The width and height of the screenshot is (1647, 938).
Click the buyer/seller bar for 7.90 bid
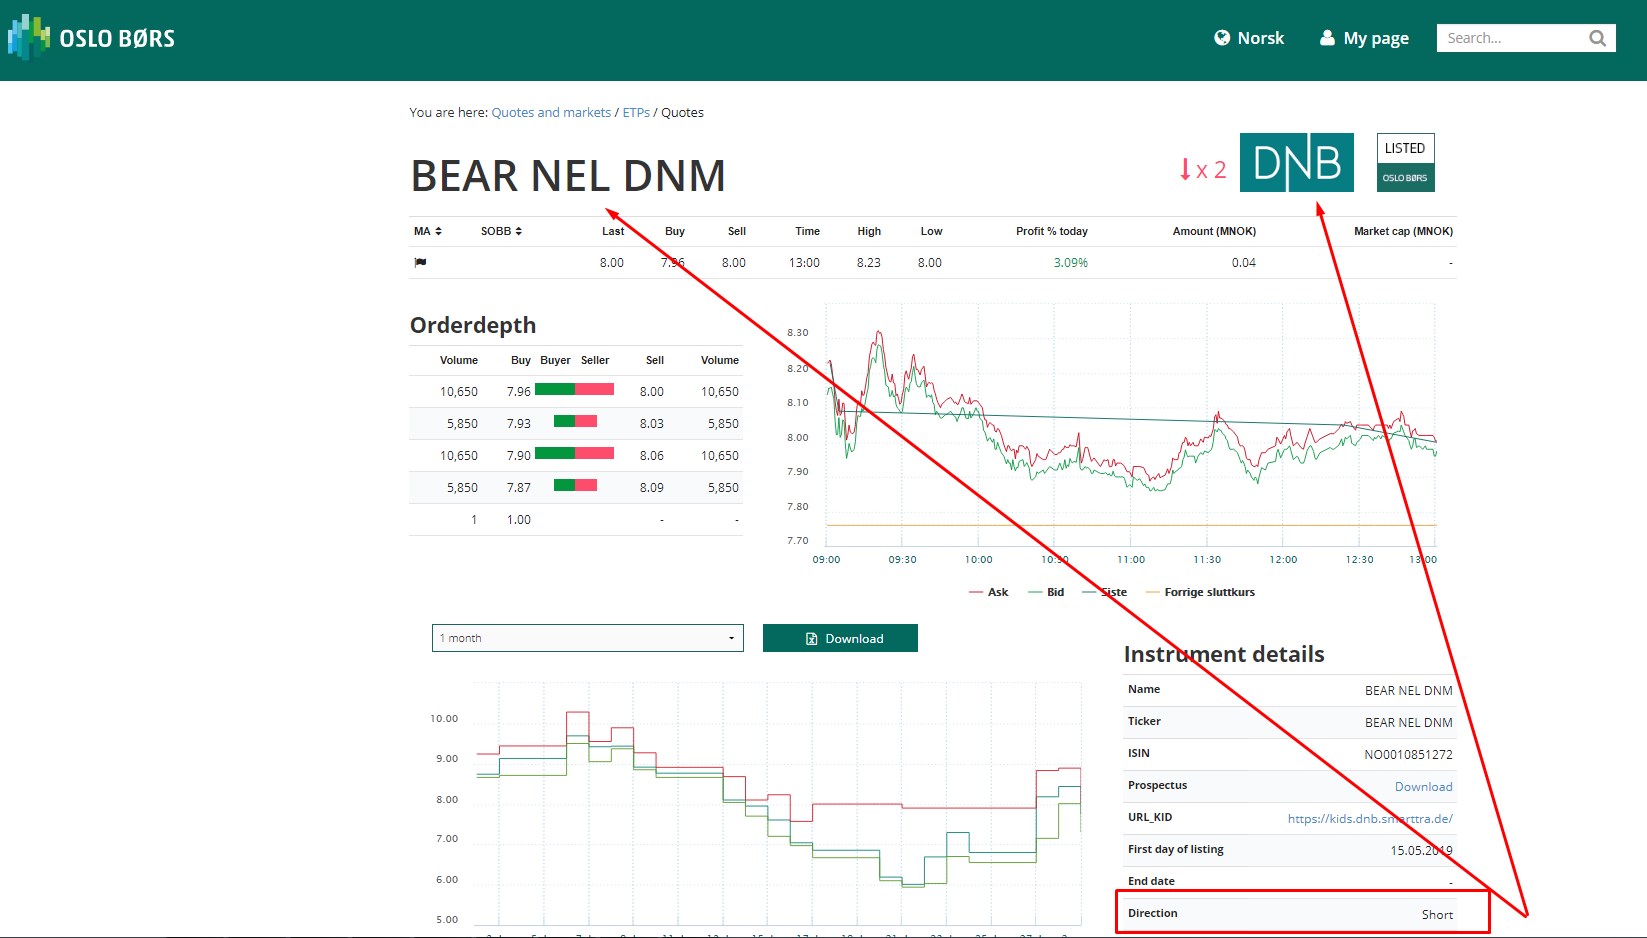pyautogui.click(x=574, y=454)
